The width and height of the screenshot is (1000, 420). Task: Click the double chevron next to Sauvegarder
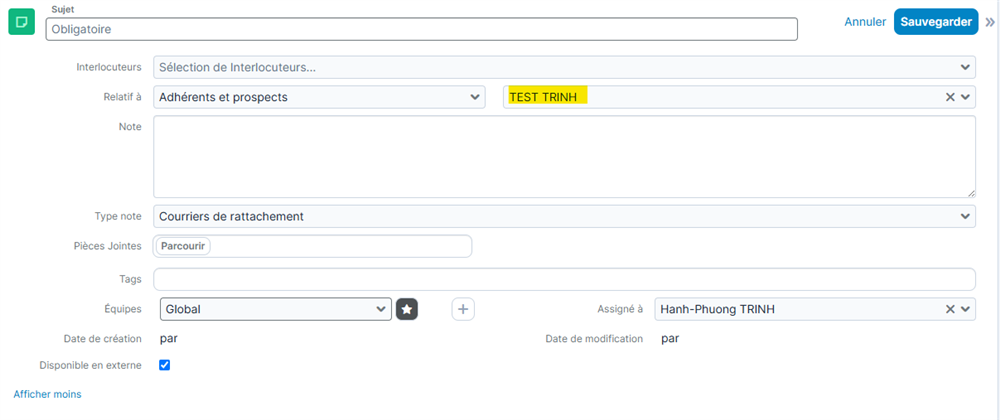990,22
